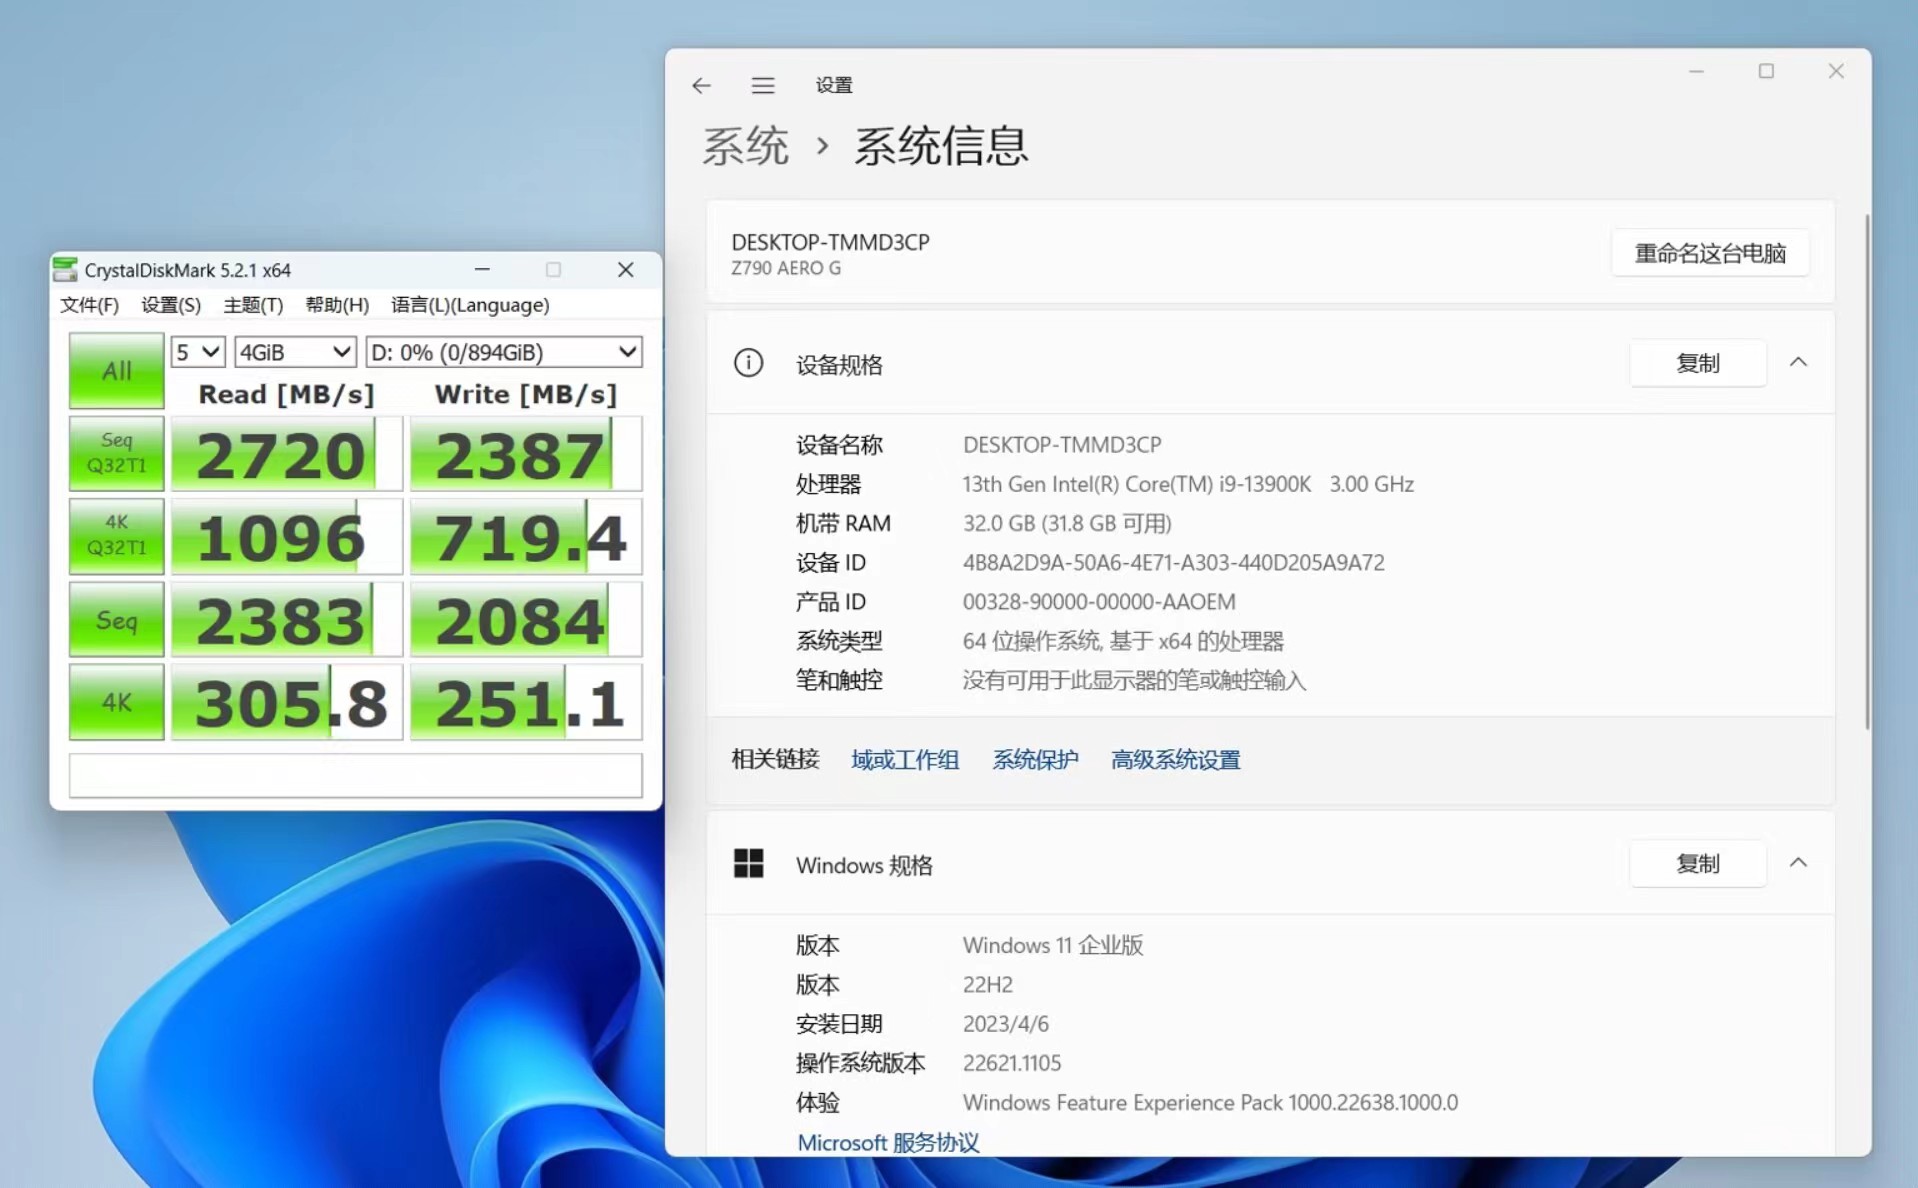Click the 4K write result 251.1
This screenshot has height=1188, width=1918.
pos(526,703)
